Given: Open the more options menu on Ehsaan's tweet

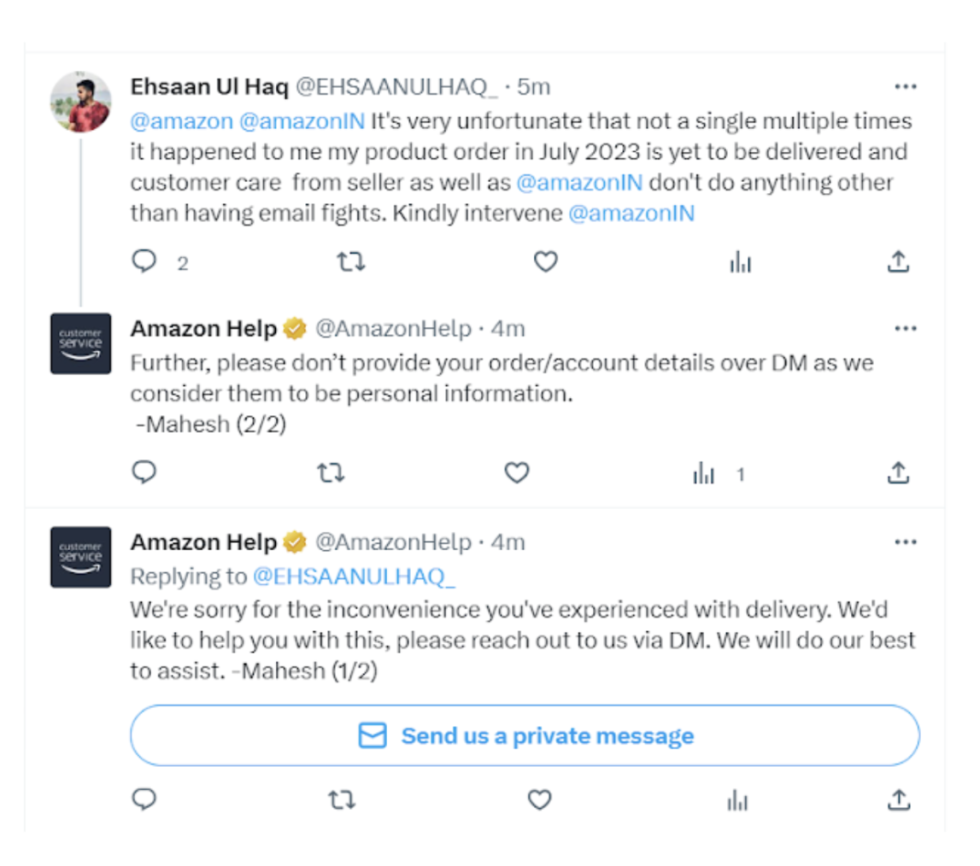Looking at the screenshot, I should (x=905, y=87).
